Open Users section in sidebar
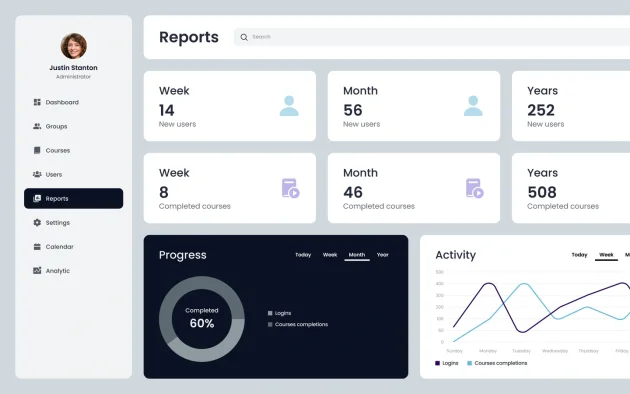630x394 pixels. tap(74, 174)
